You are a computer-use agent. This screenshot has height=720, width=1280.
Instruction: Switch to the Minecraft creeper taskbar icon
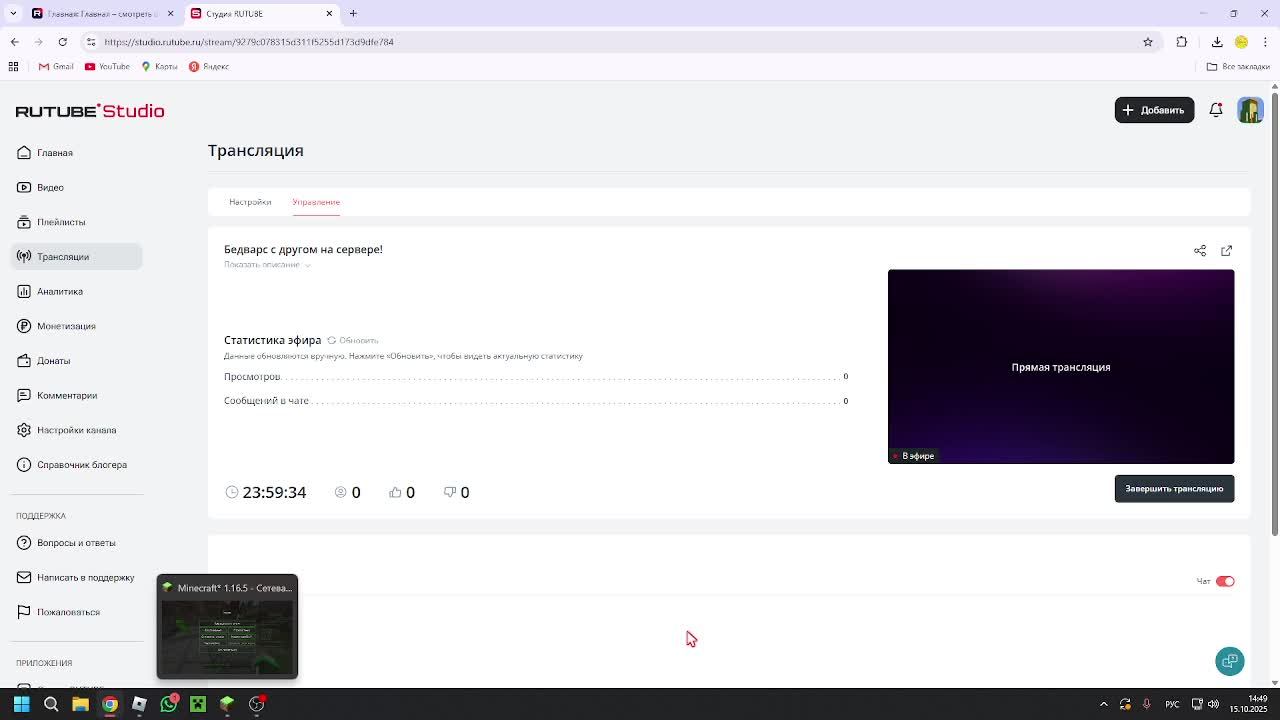tap(198, 704)
